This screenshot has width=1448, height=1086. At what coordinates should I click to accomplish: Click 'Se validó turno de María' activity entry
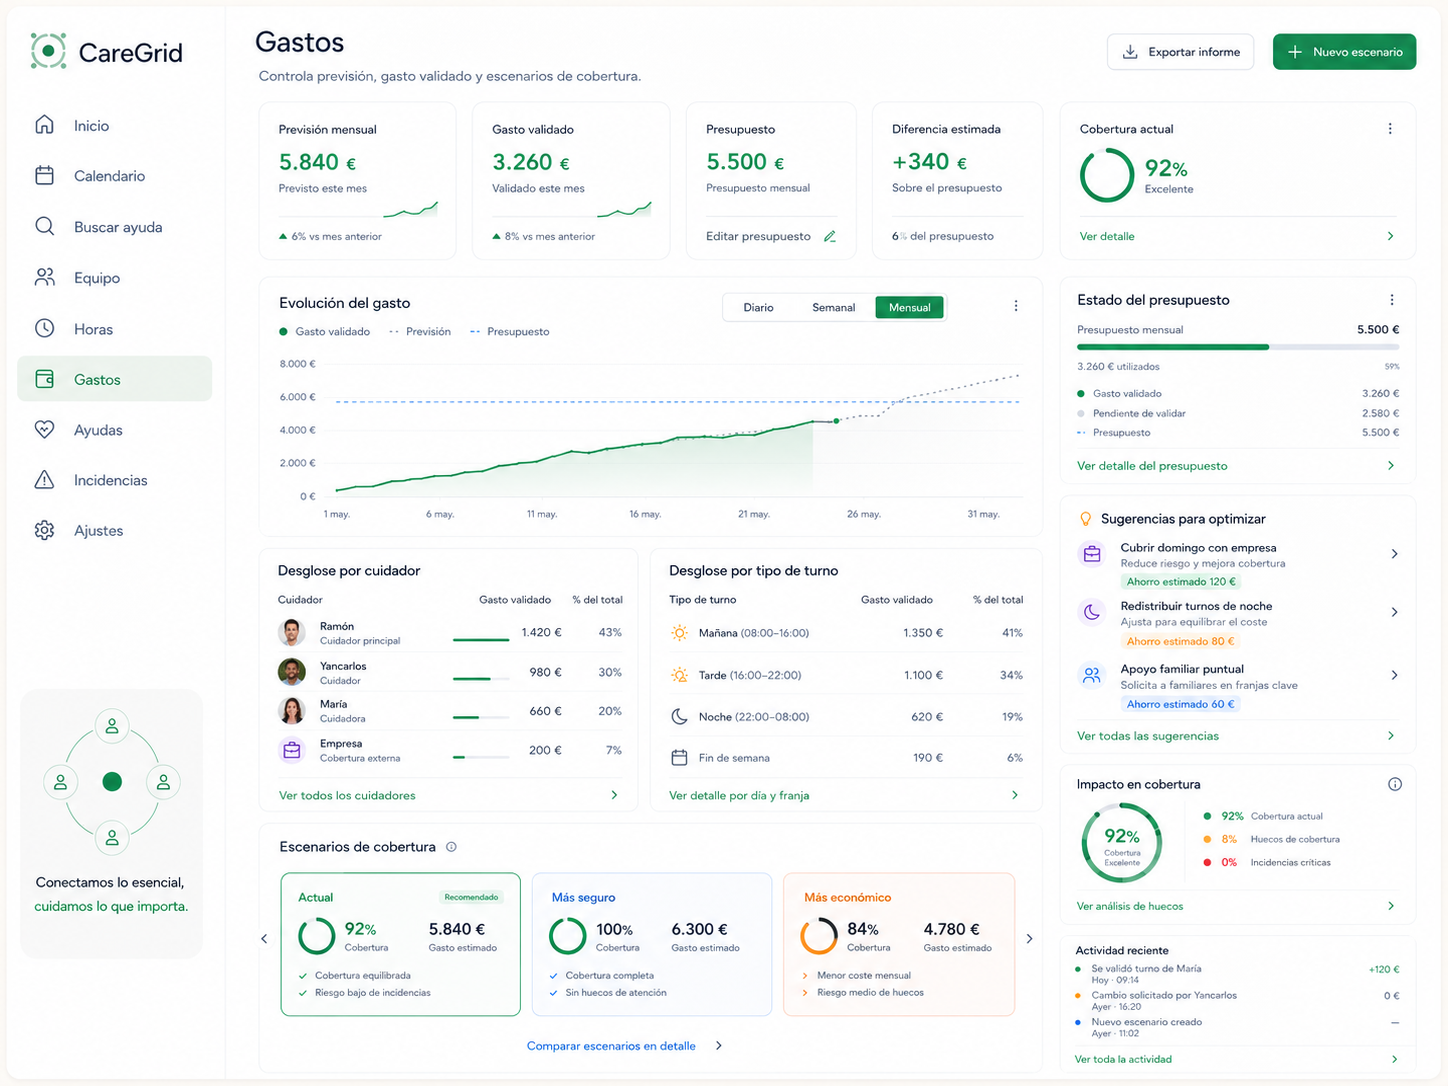[x=1238, y=974]
